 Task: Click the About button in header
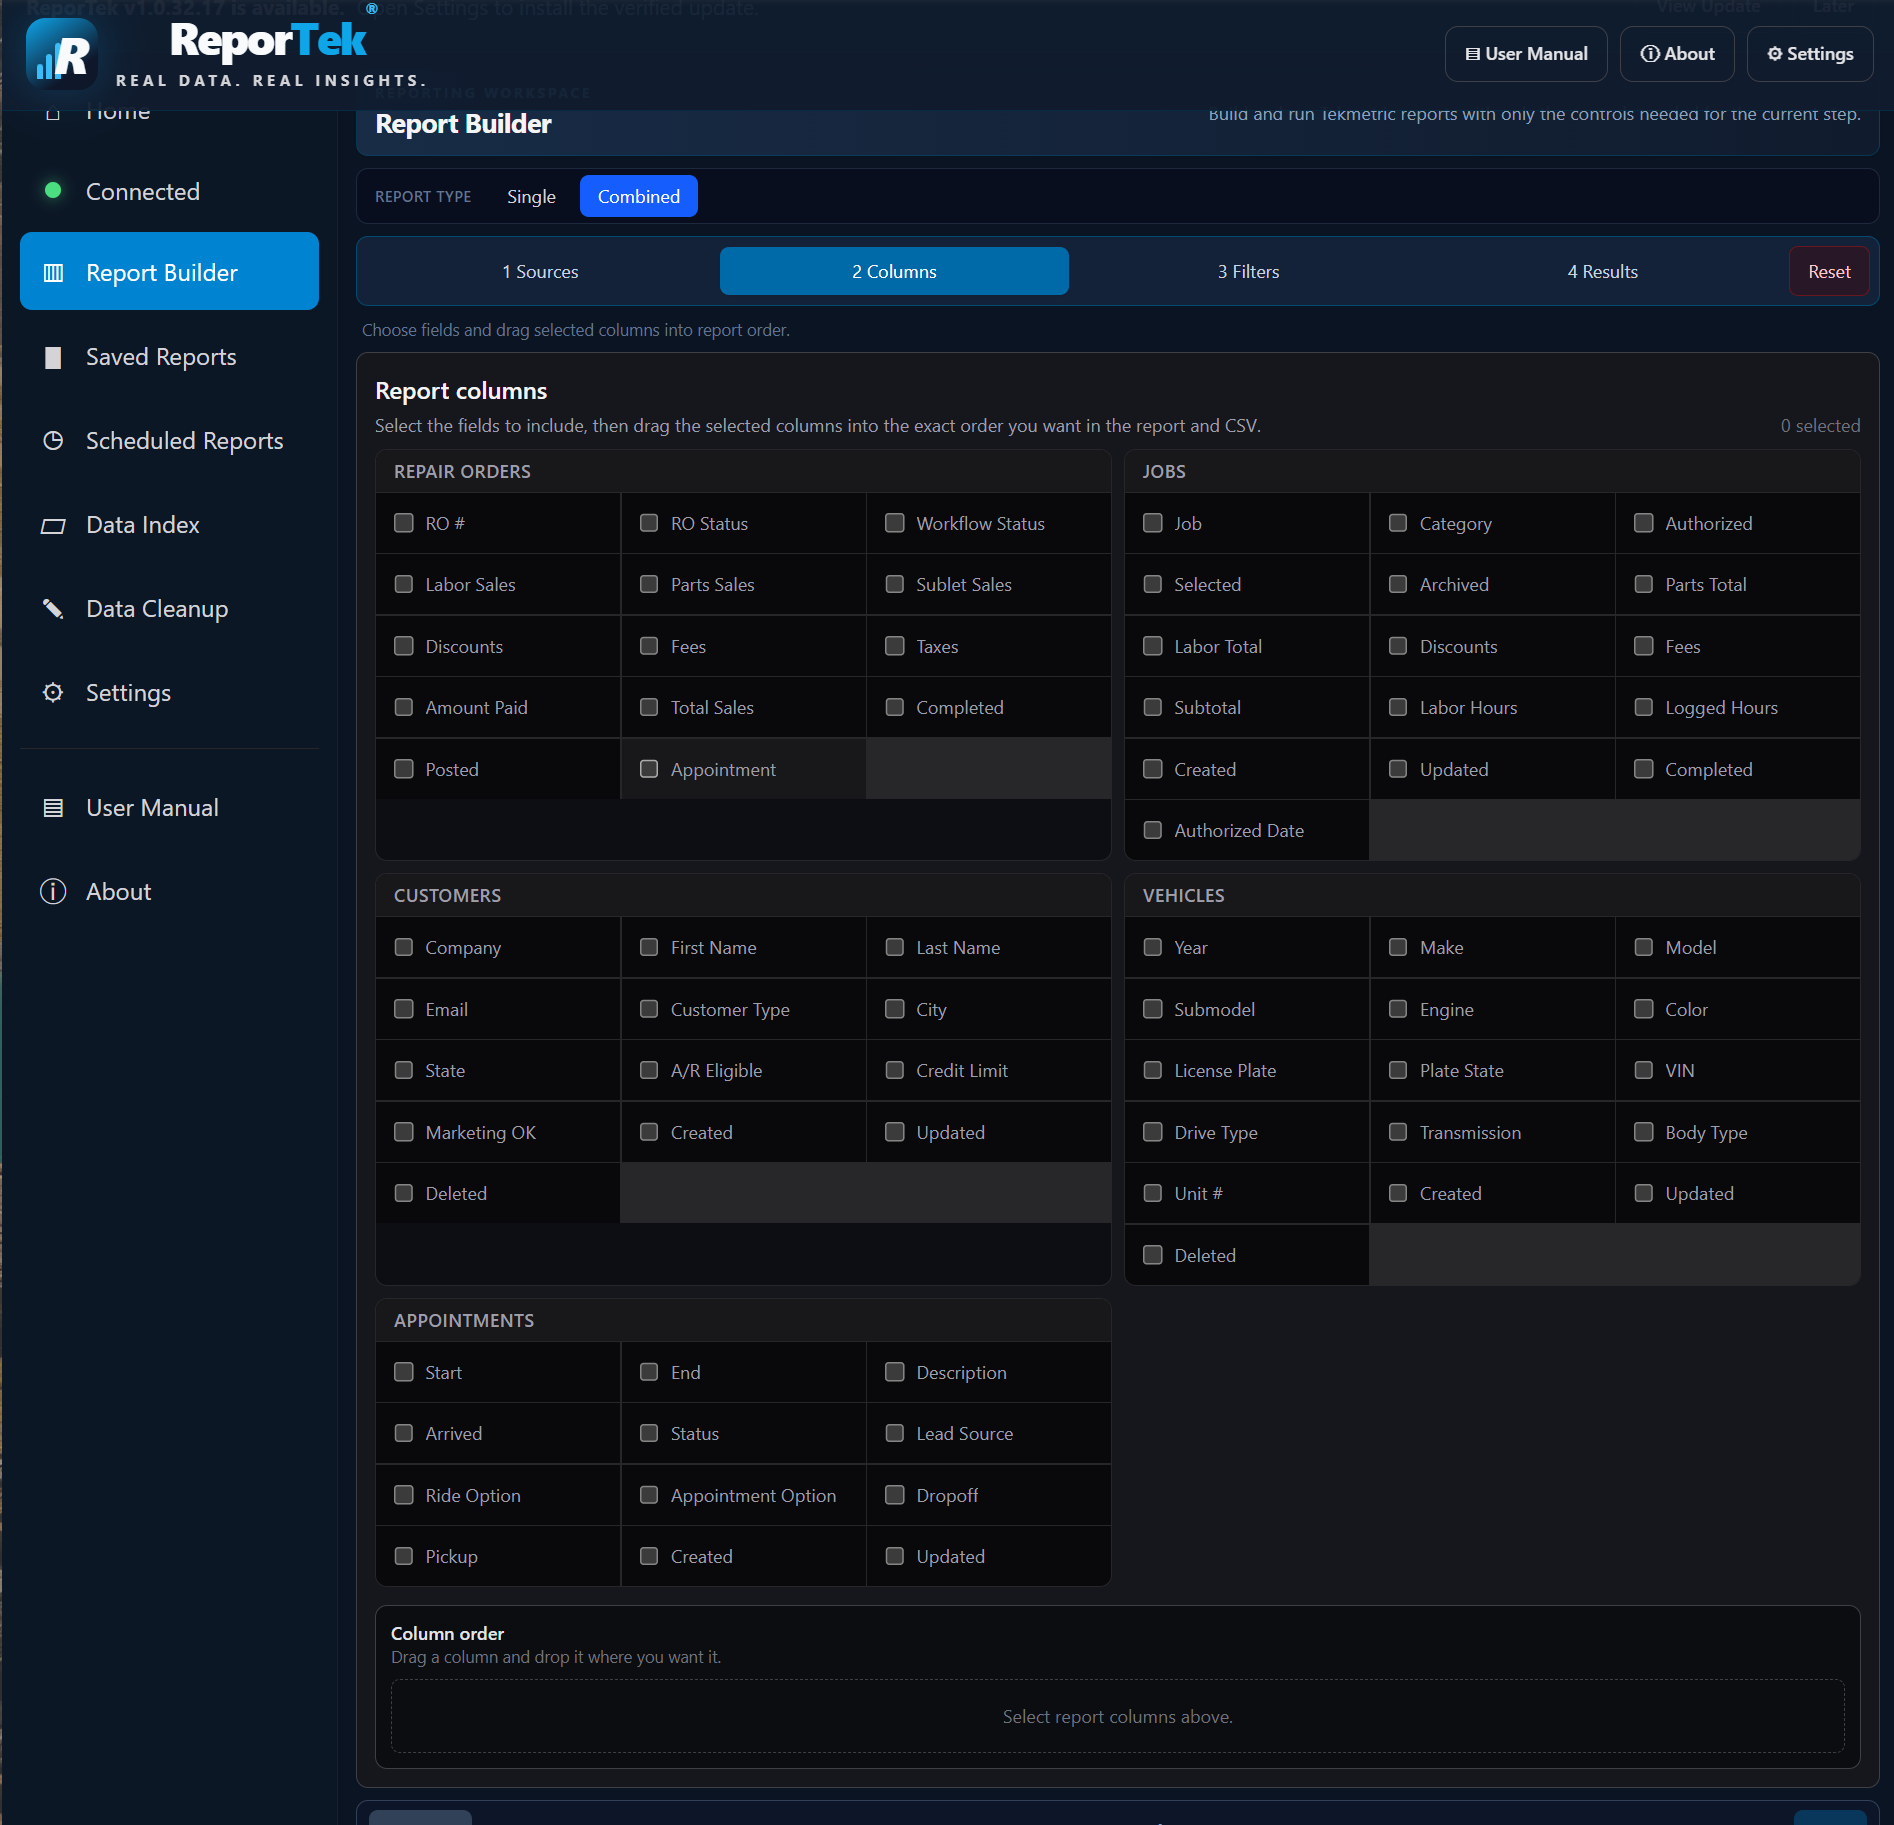(x=1677, y=54)
